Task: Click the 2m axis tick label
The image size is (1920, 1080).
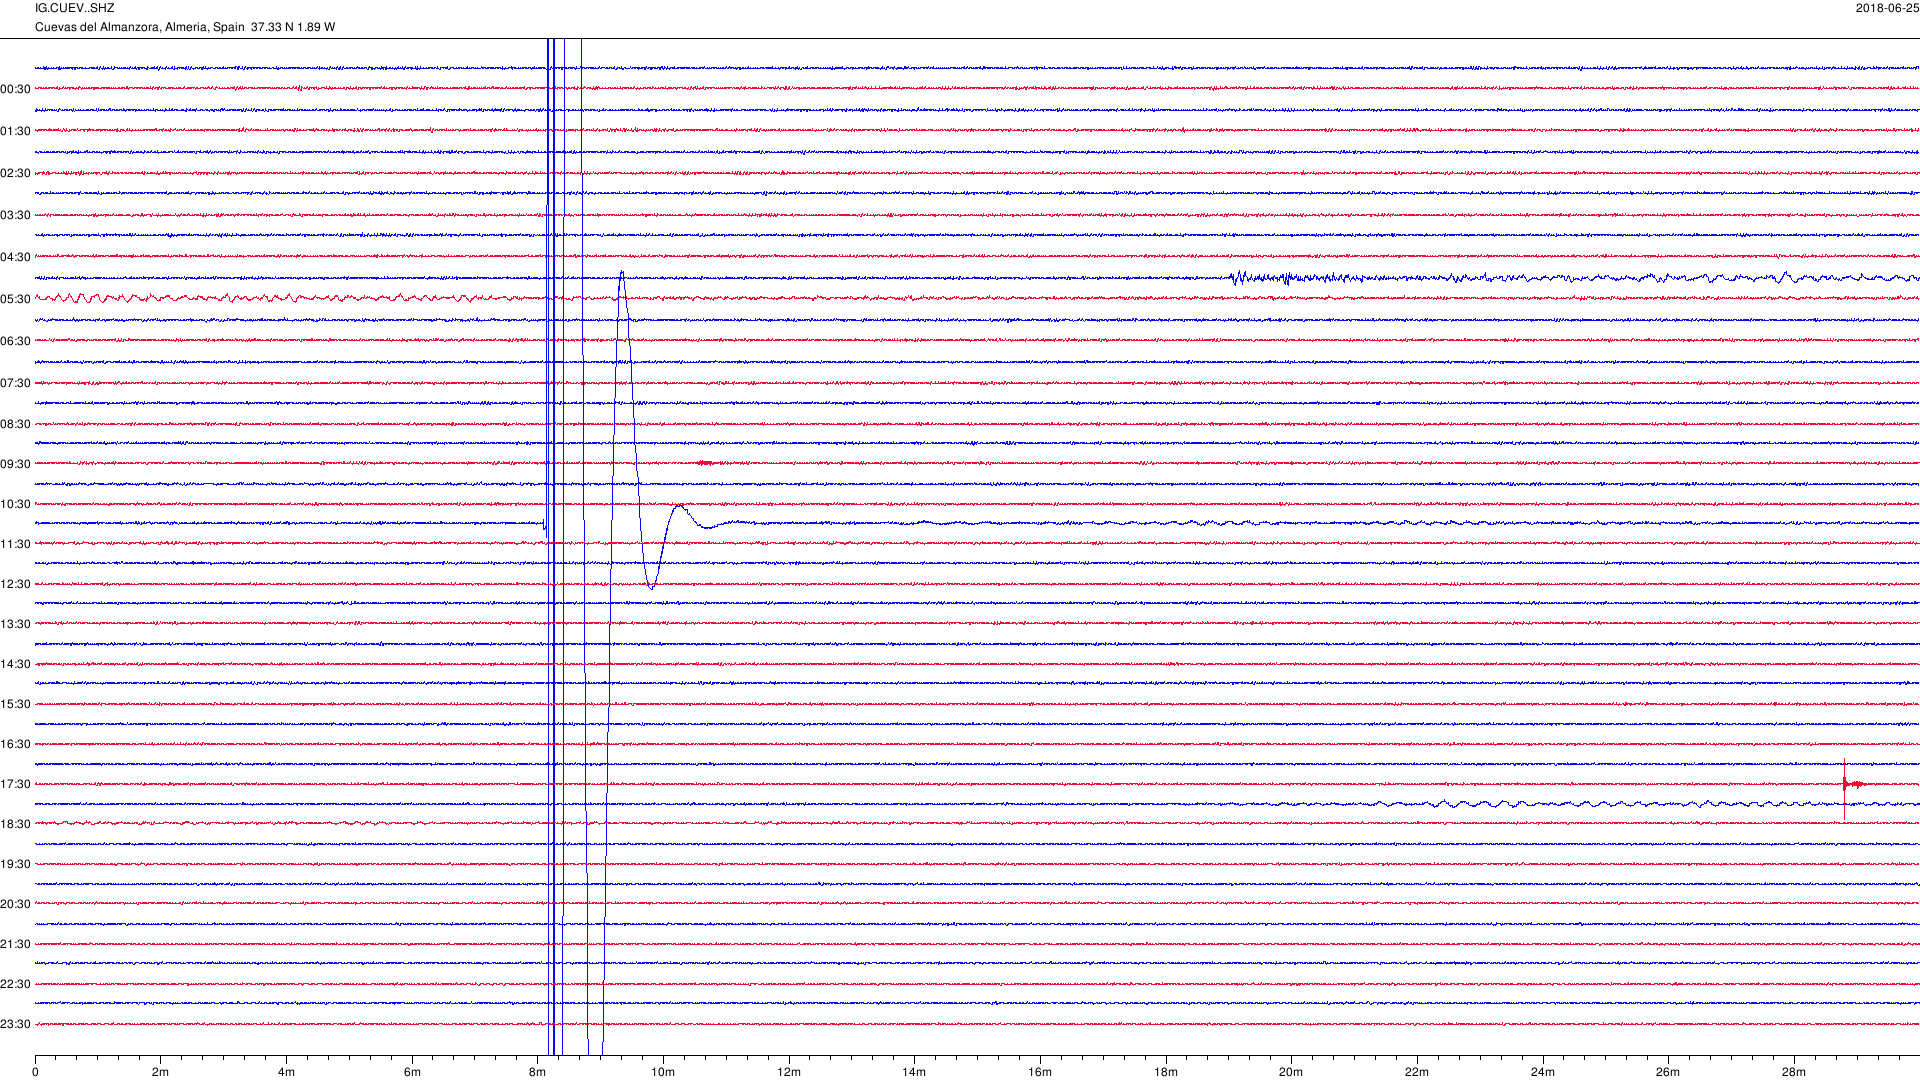Action: [160, 1072]
